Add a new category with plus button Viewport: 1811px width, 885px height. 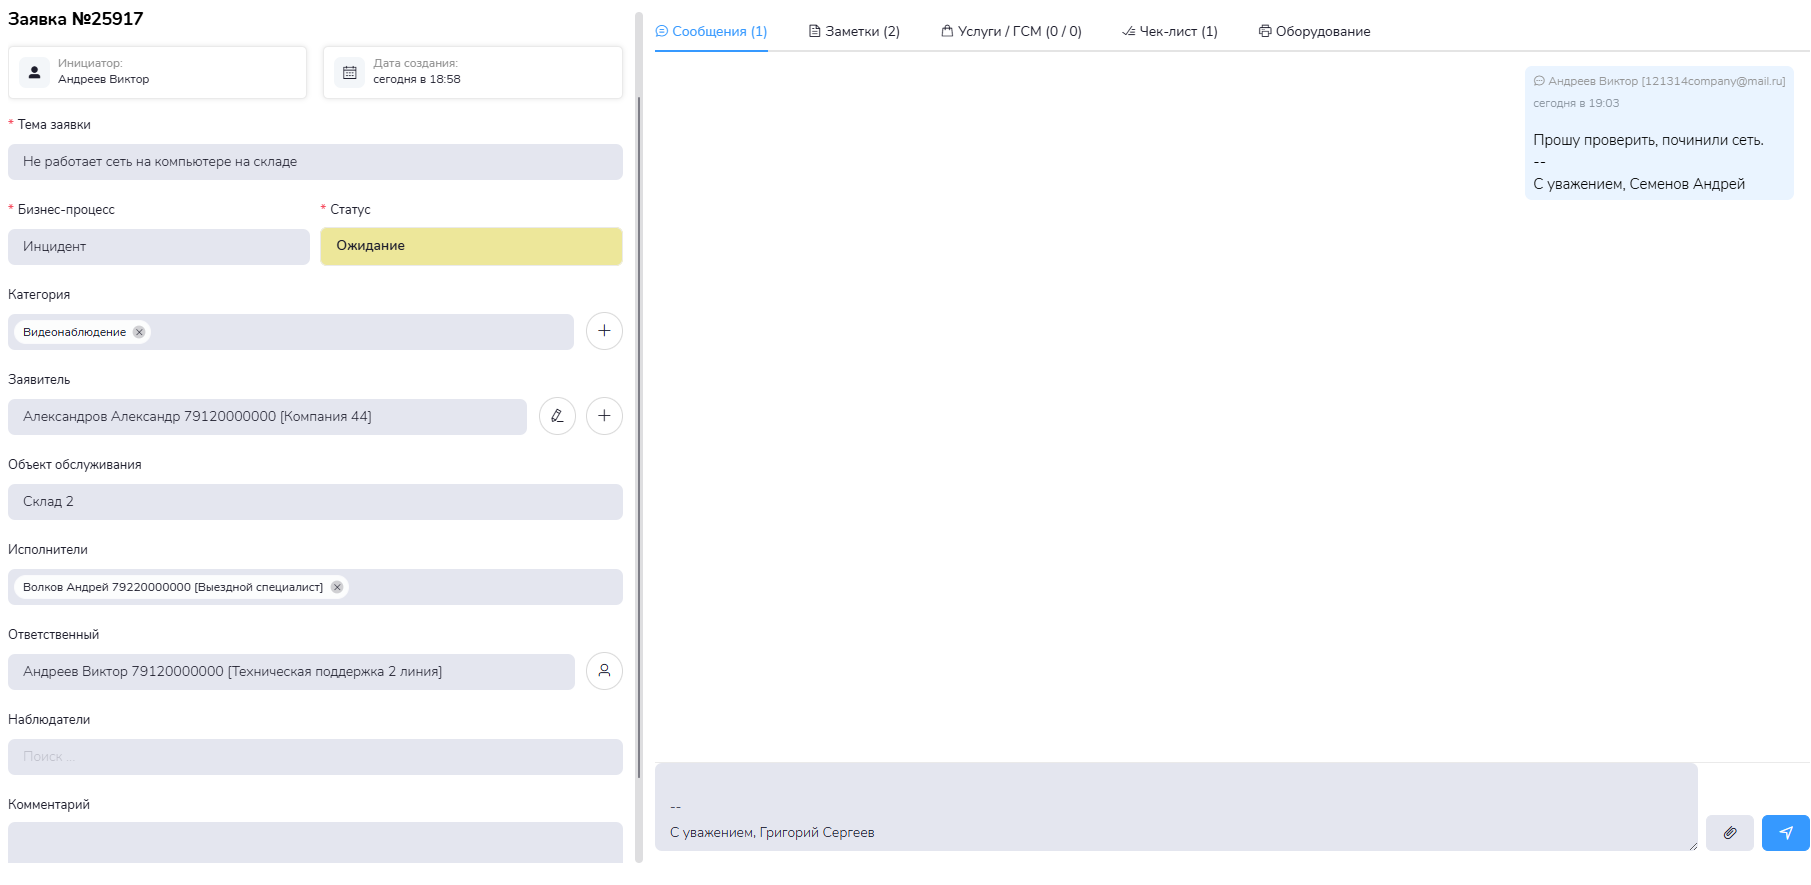pyautogui.click(x=604, y=331)
